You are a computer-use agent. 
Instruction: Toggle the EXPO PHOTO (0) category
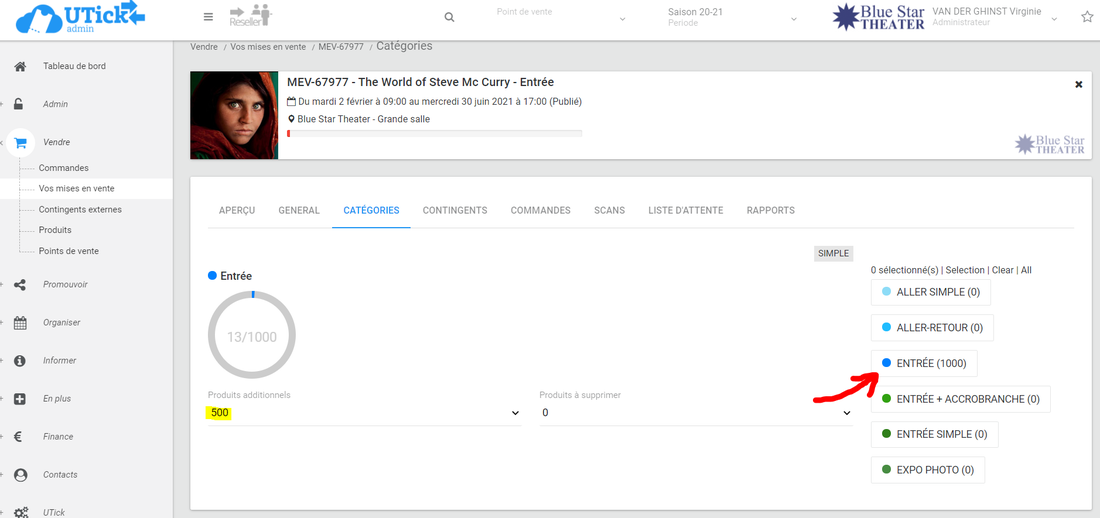tap(927, 470)
